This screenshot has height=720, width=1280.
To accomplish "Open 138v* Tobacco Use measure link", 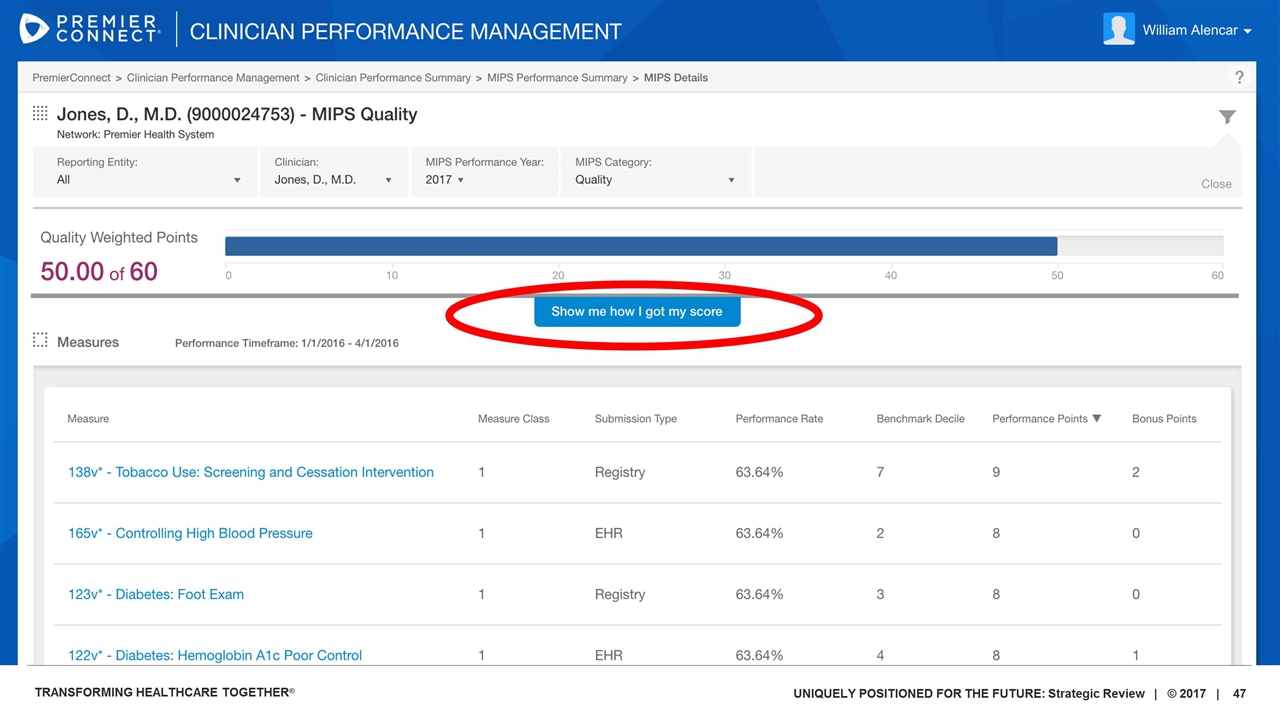I will click(251, 472).
